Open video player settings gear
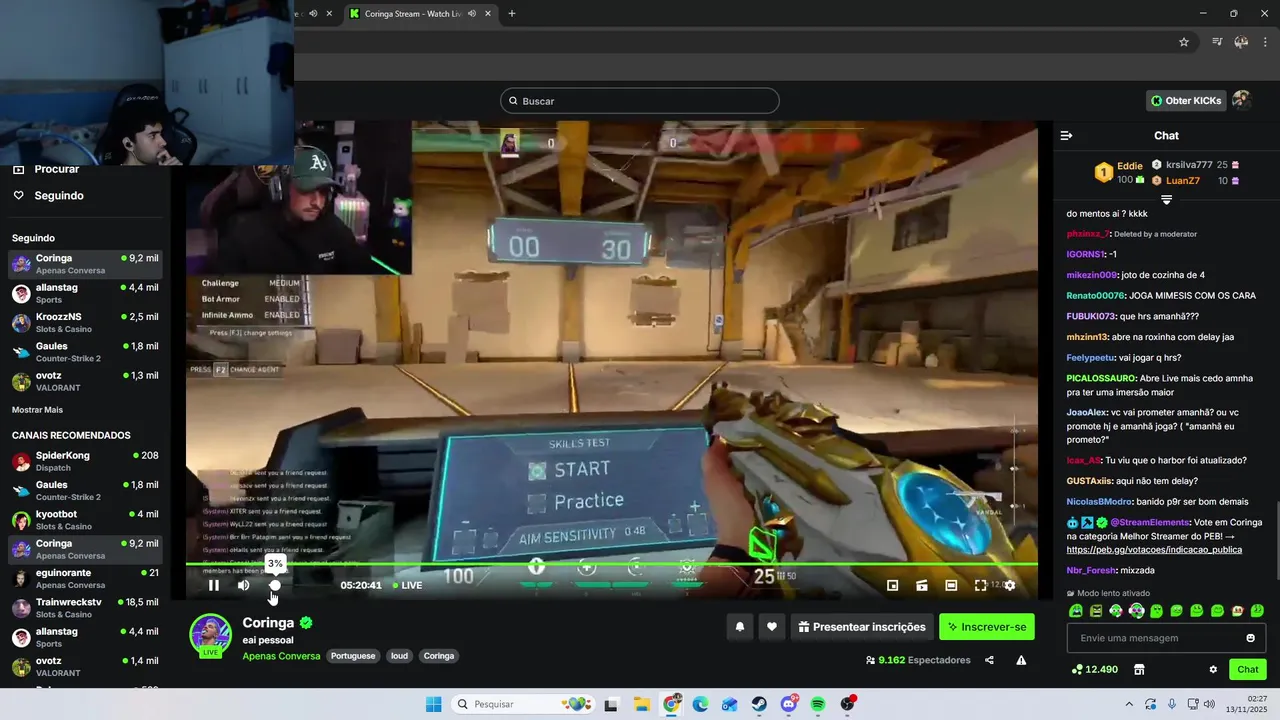Viewport: 1280px width, 720px height. pyautogui.click(x=1009, y=585)
